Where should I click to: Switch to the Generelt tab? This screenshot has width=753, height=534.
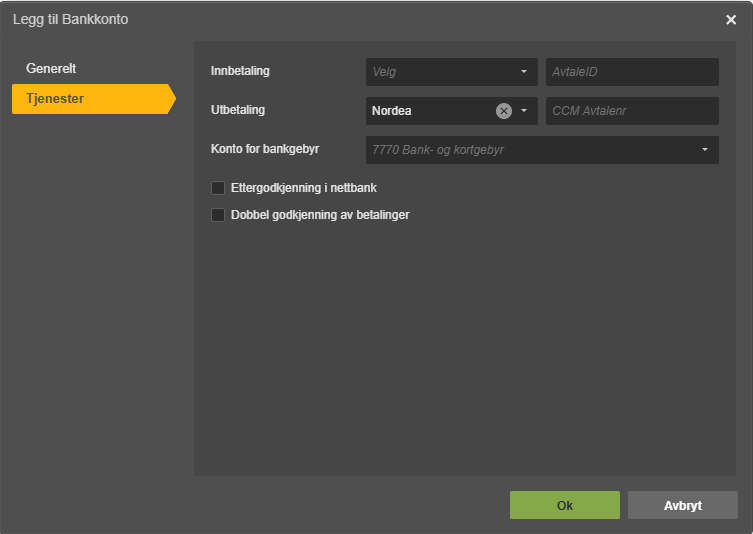(x=51, y=69)
